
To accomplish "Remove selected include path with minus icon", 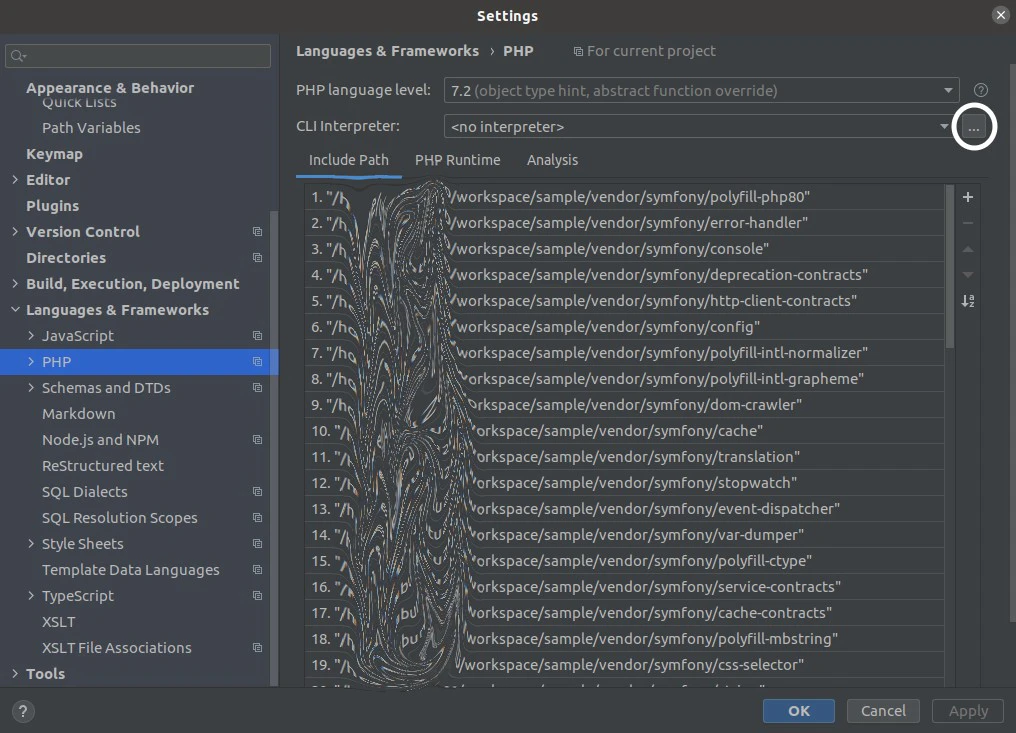I will 967,223.
